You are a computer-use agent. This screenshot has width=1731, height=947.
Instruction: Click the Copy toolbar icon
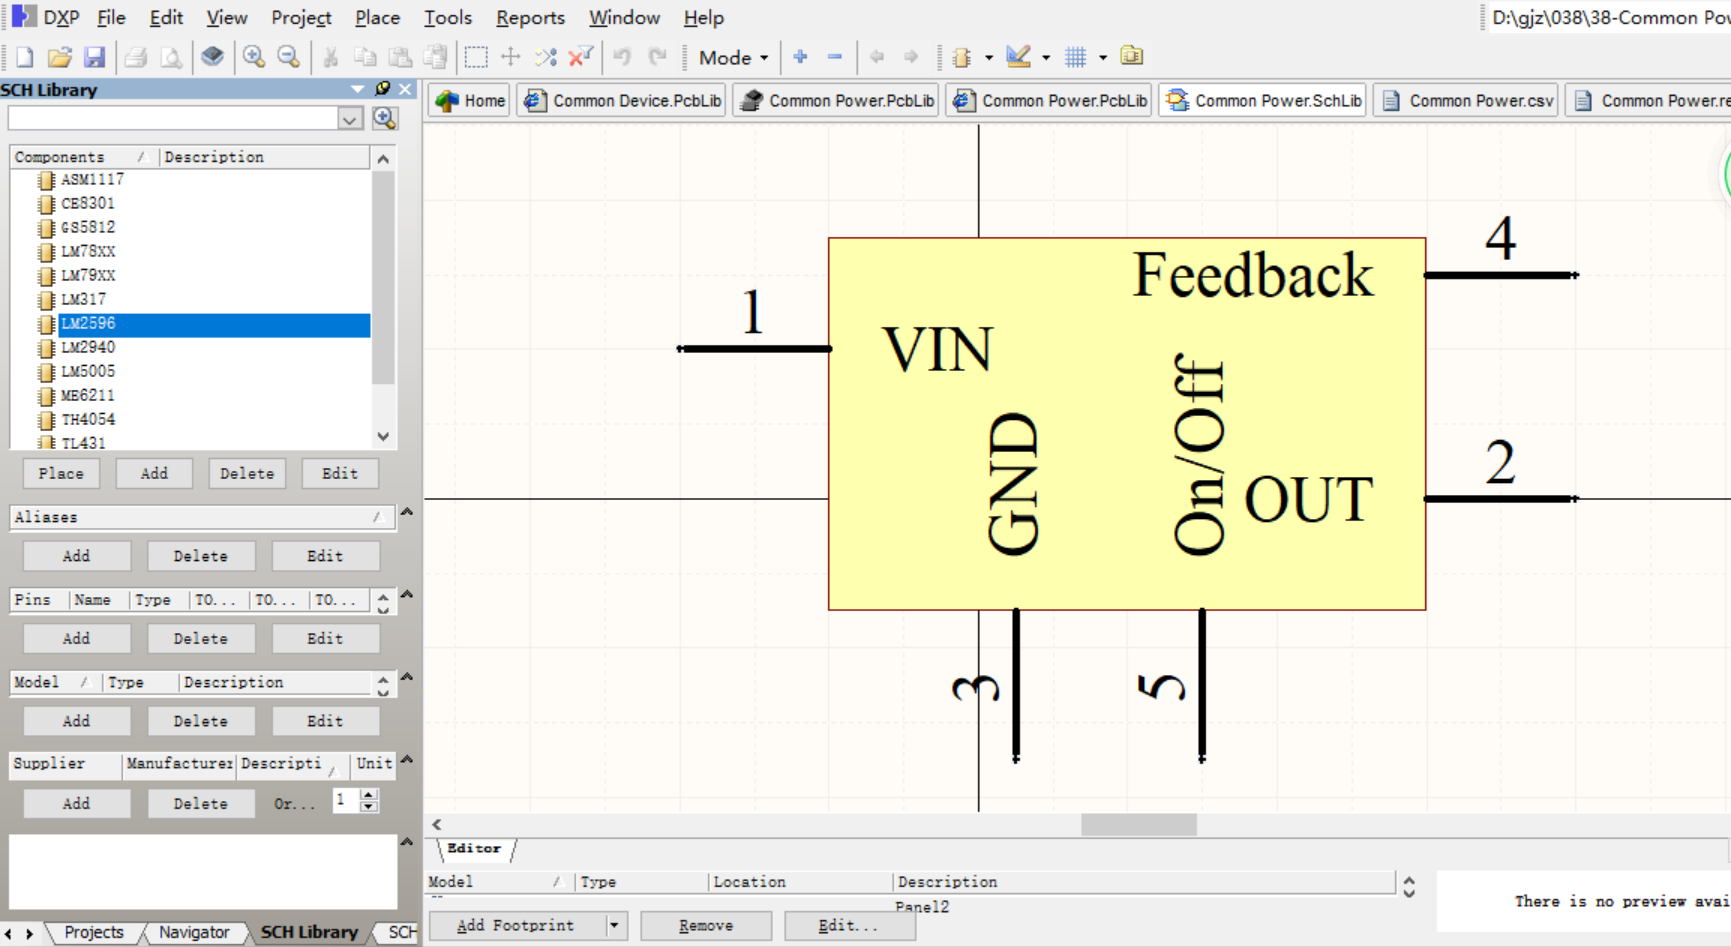pos(365,57)
